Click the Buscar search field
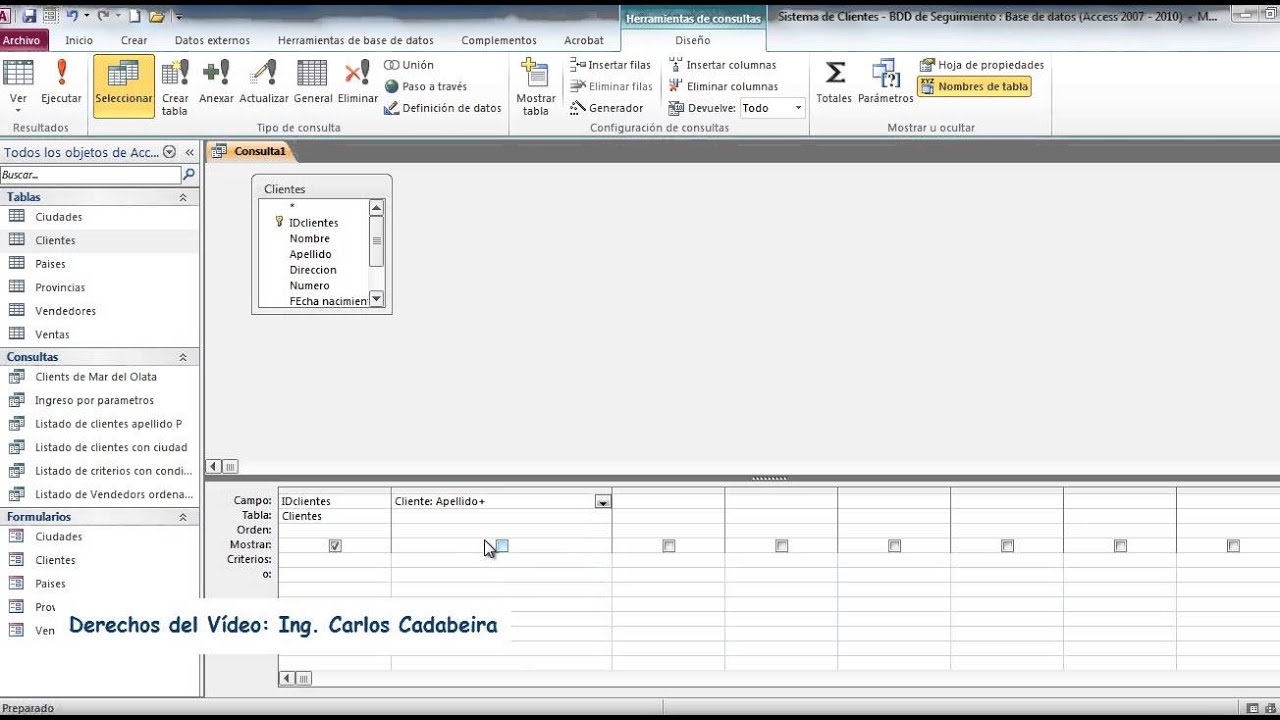1280x720 pixels. point(91,174)
